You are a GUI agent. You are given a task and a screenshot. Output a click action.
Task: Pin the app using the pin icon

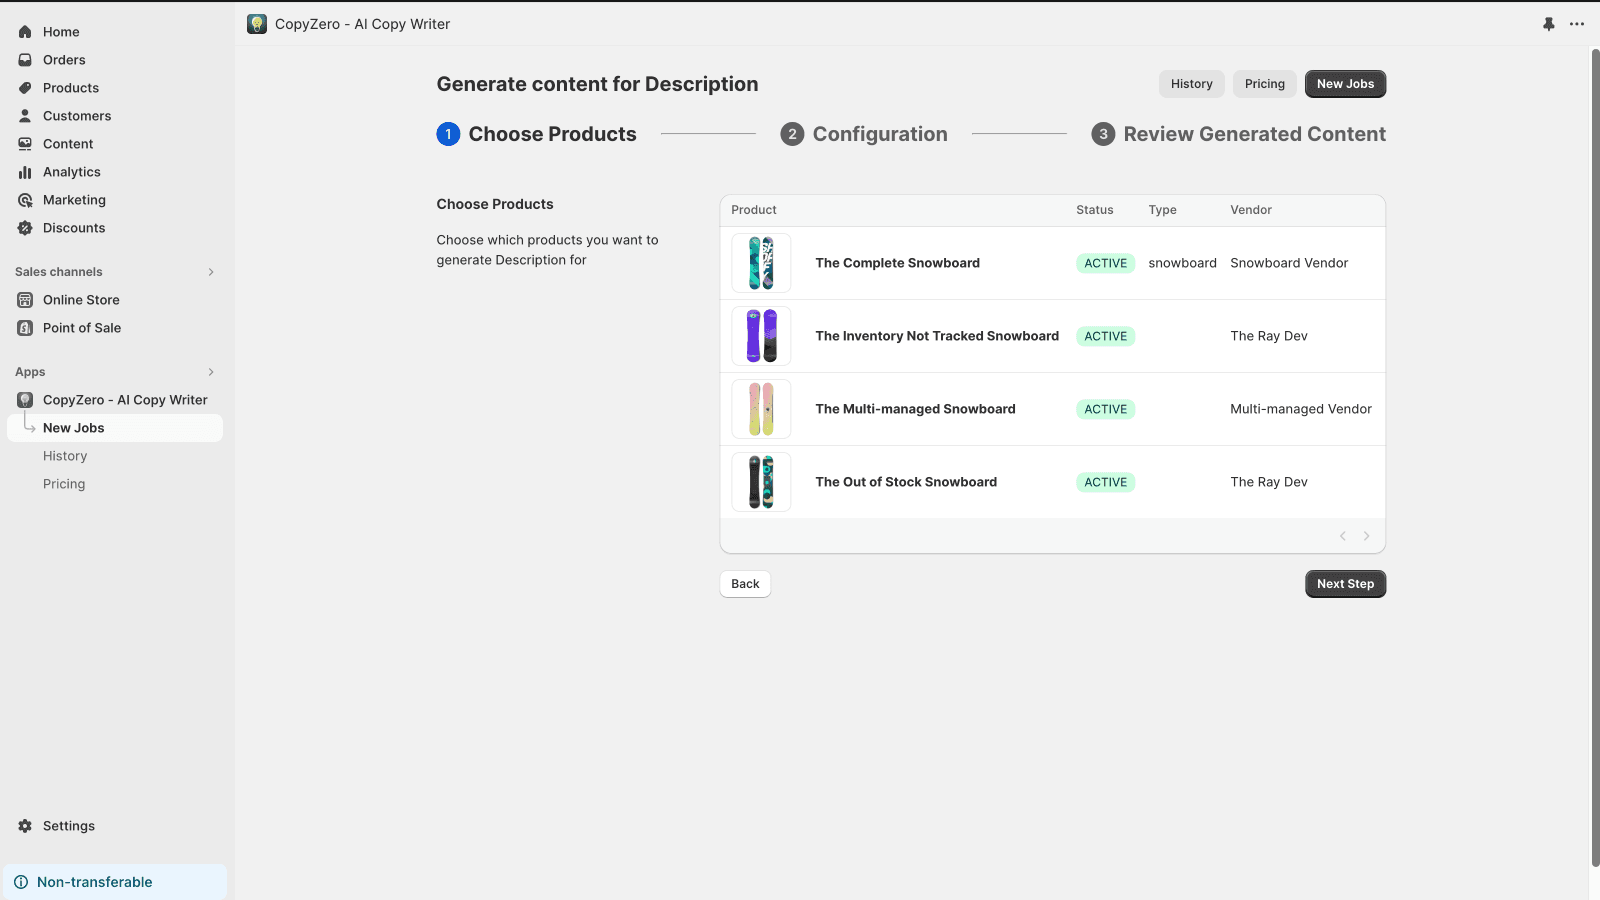tap(1549, 24)
